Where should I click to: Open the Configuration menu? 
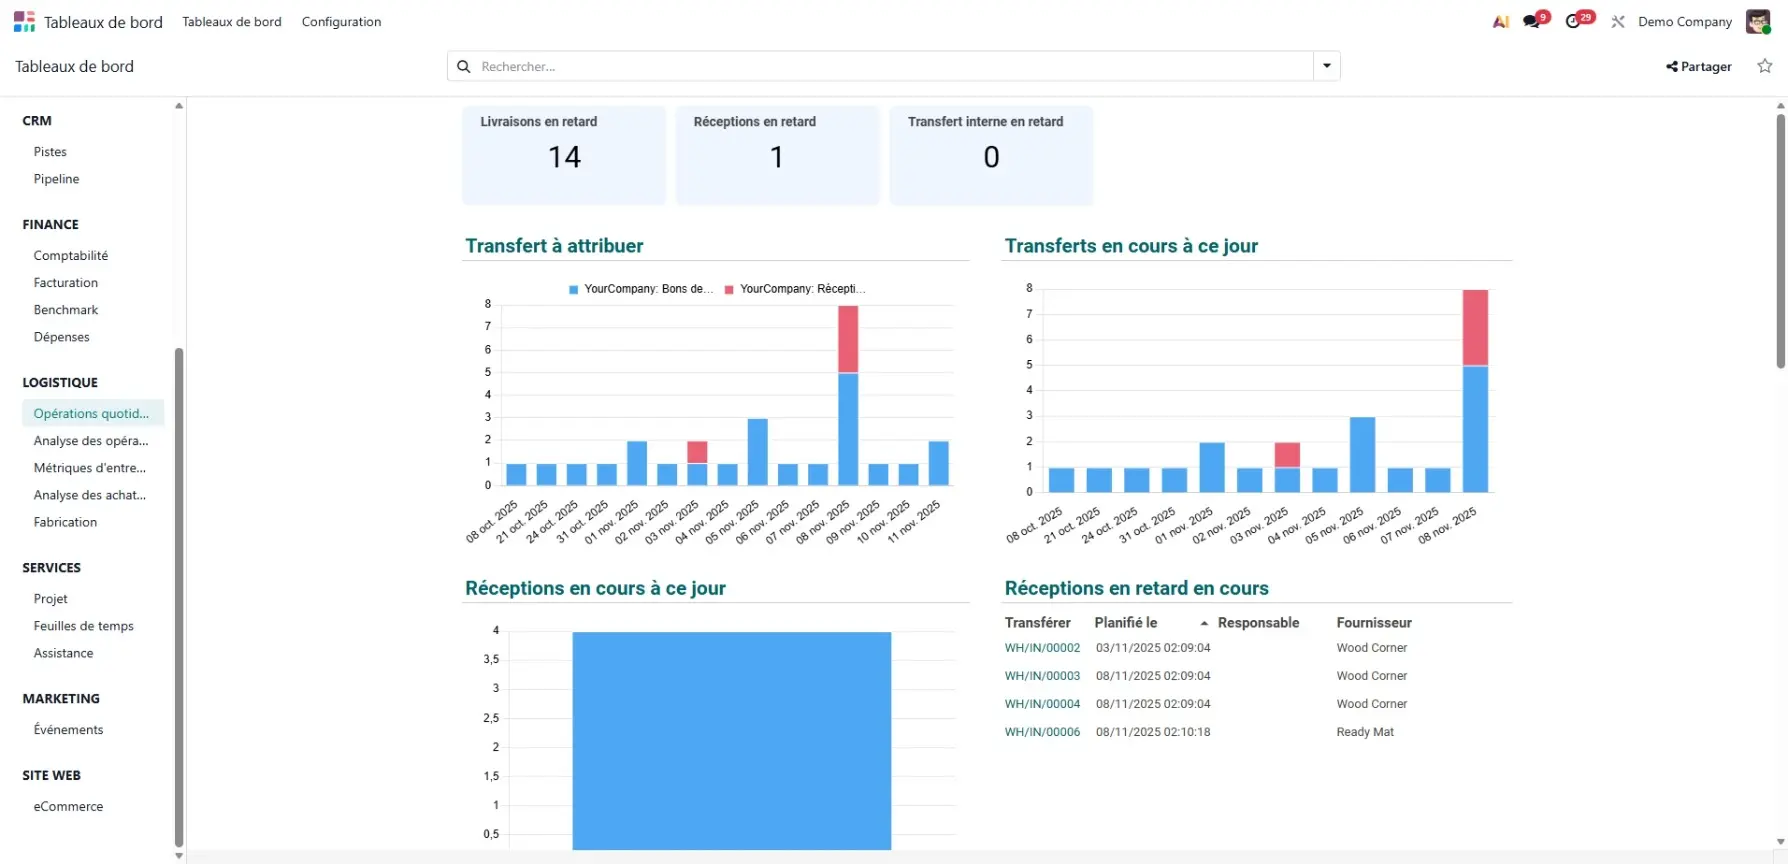pos(341,22)
